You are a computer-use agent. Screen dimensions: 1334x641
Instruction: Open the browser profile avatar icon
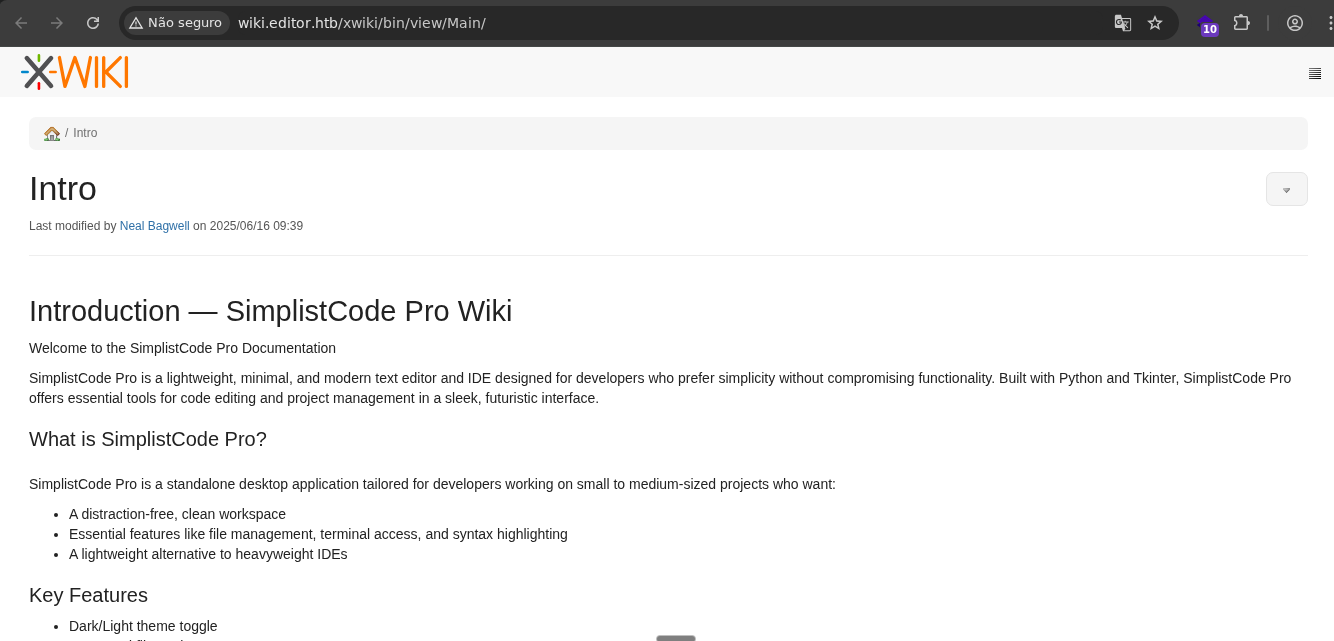click(1295, 23)
